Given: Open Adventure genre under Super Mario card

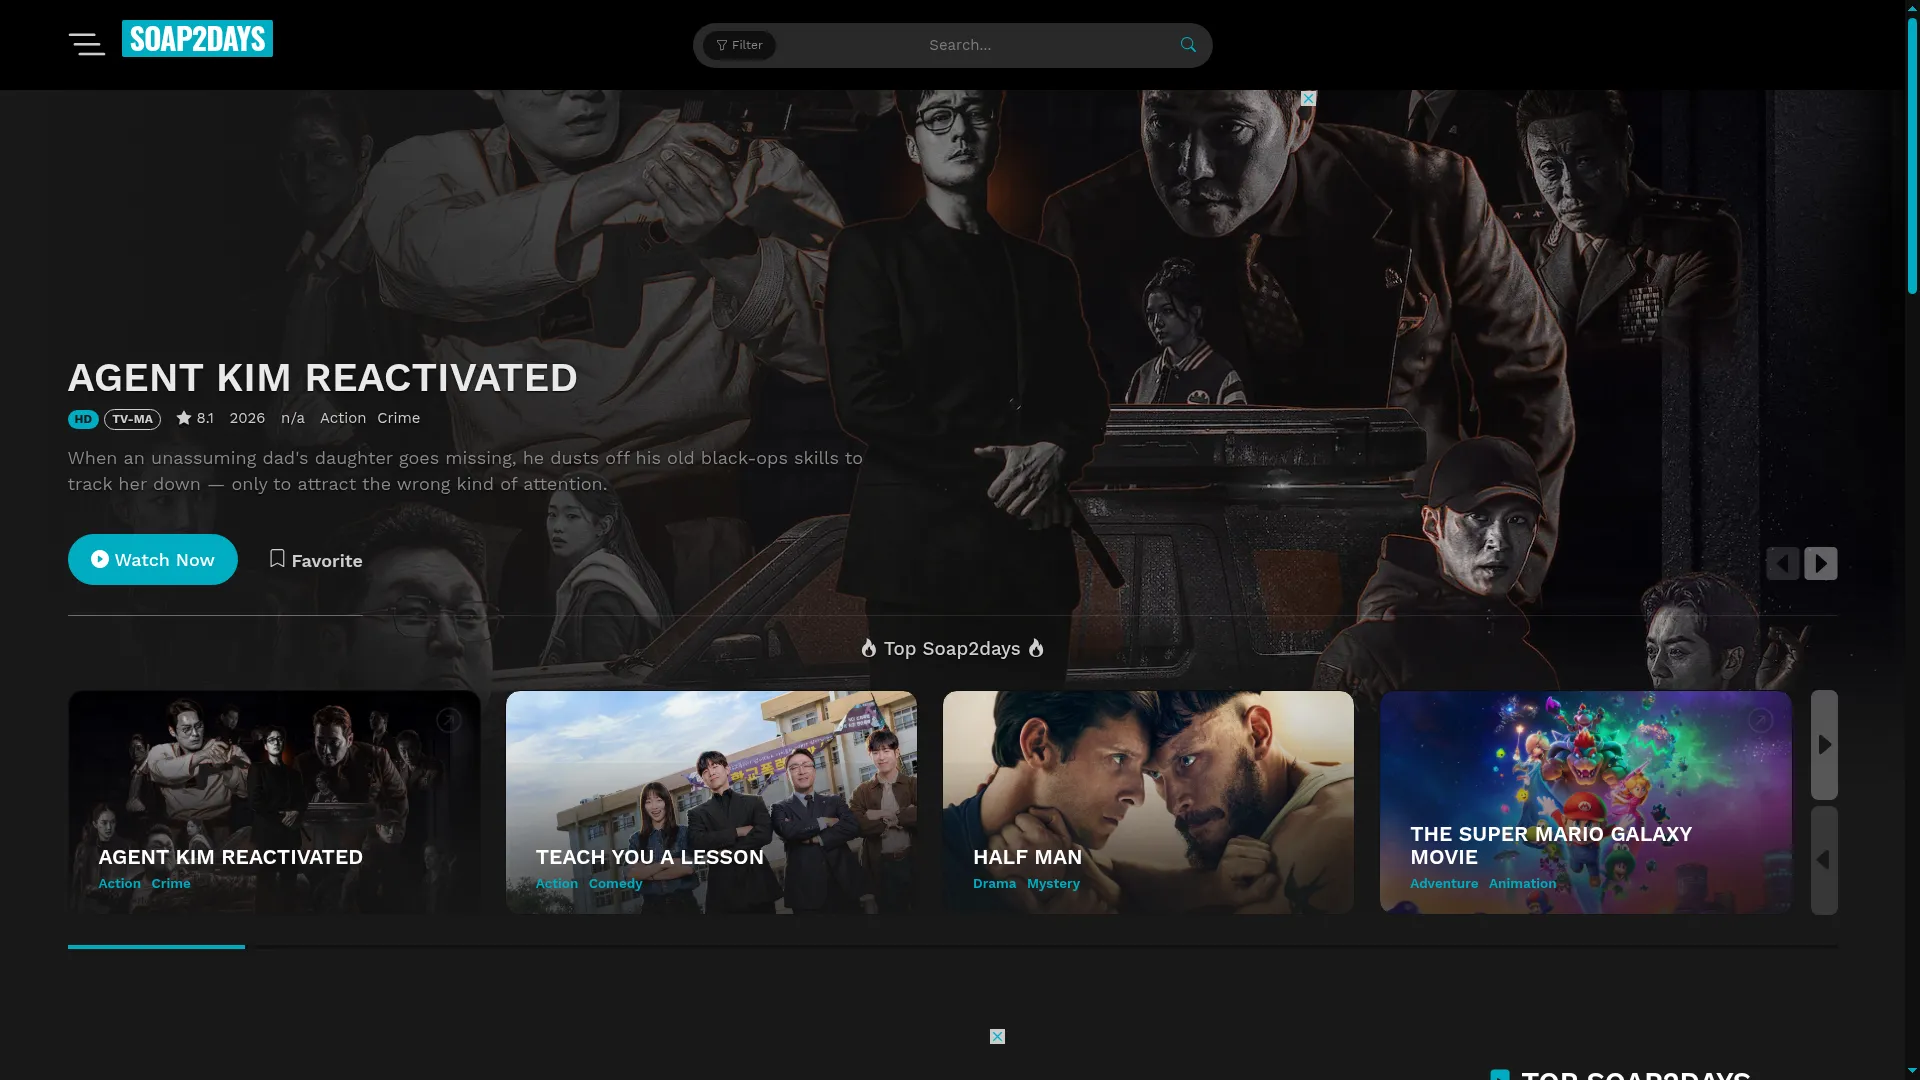Looking at the screenshot, I should pyautogui.click(x=1444, y=884).
